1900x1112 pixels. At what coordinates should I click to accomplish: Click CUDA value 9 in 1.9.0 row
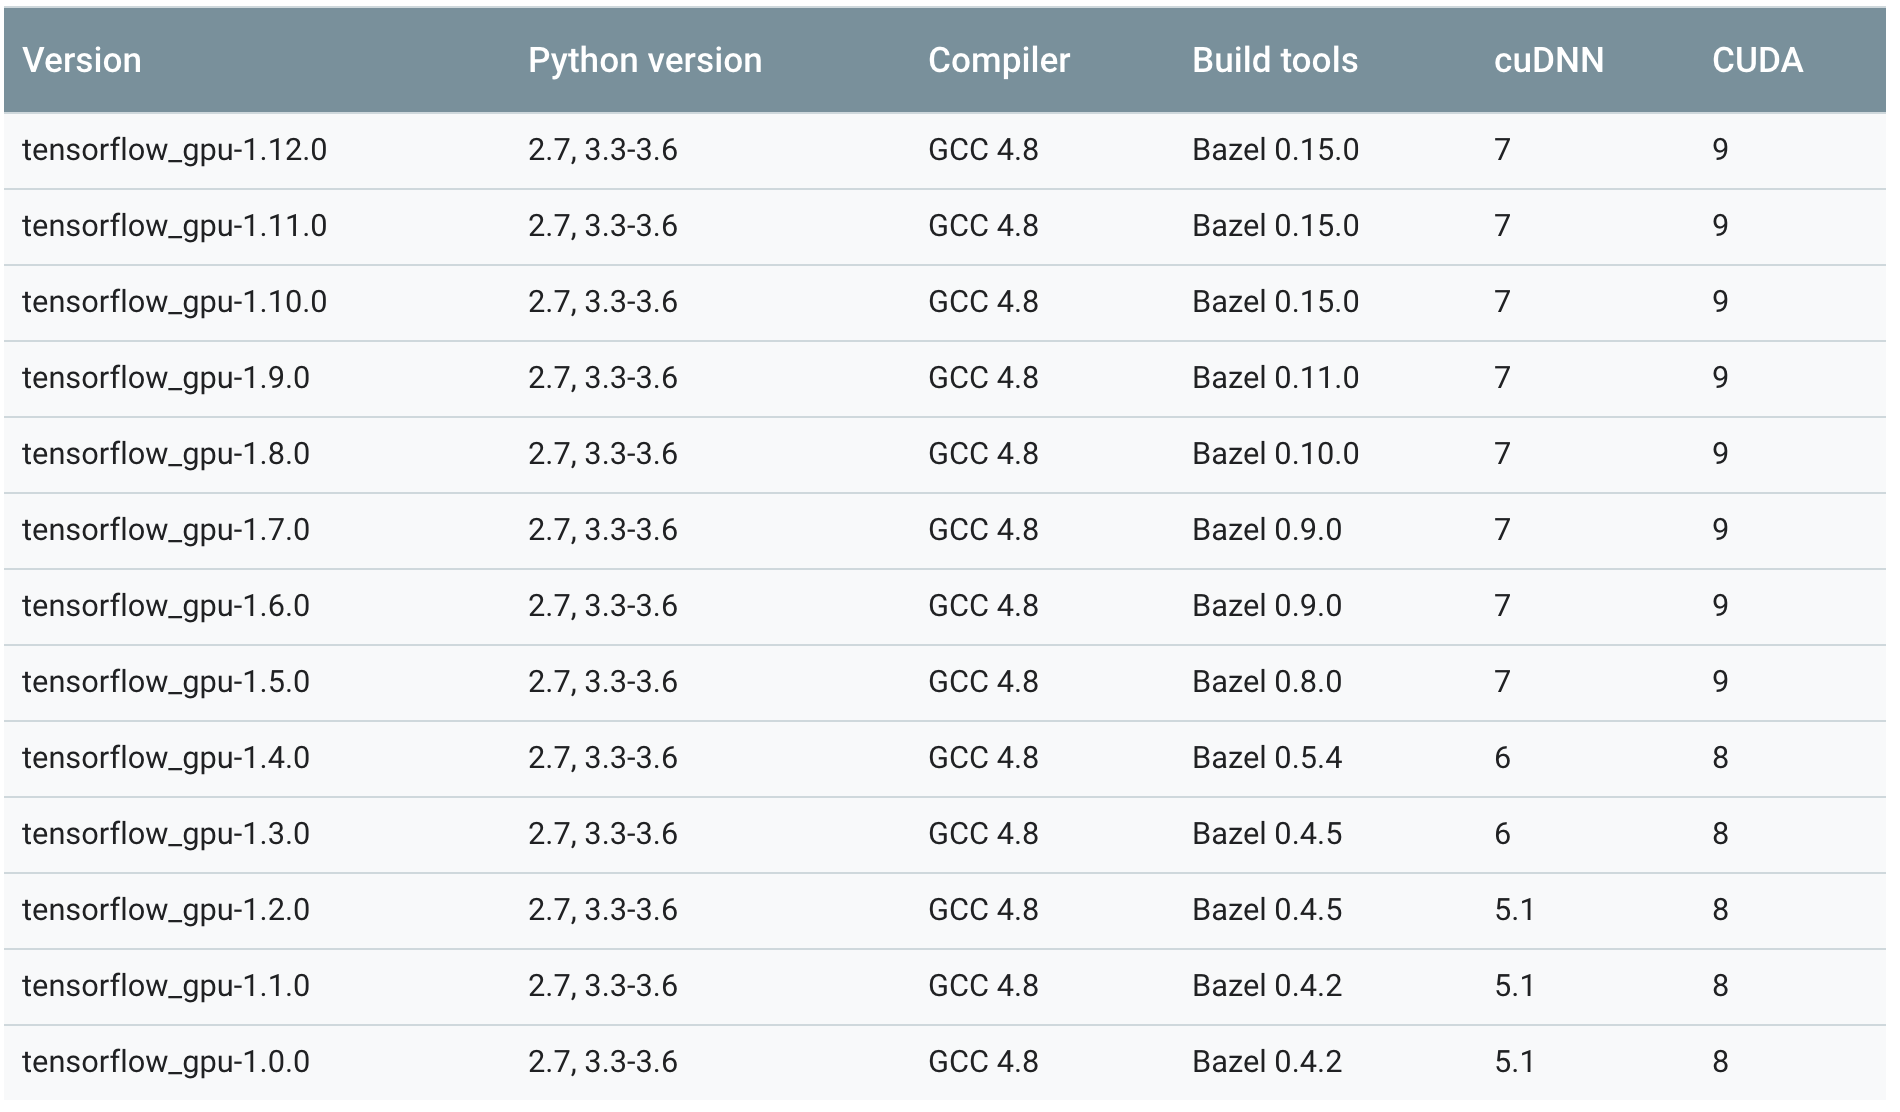point(1720,378)
